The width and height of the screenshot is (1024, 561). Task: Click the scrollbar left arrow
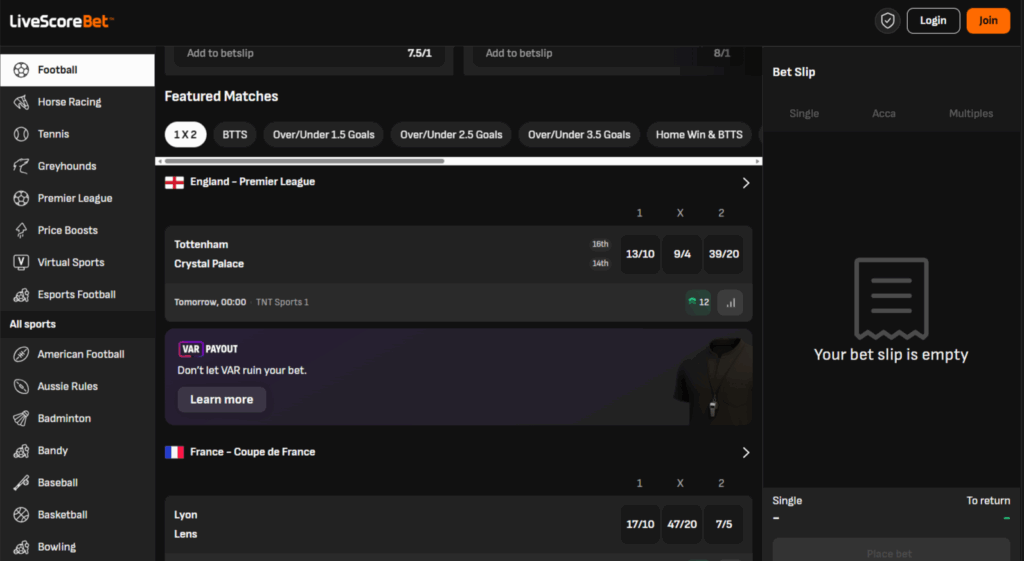159,161
